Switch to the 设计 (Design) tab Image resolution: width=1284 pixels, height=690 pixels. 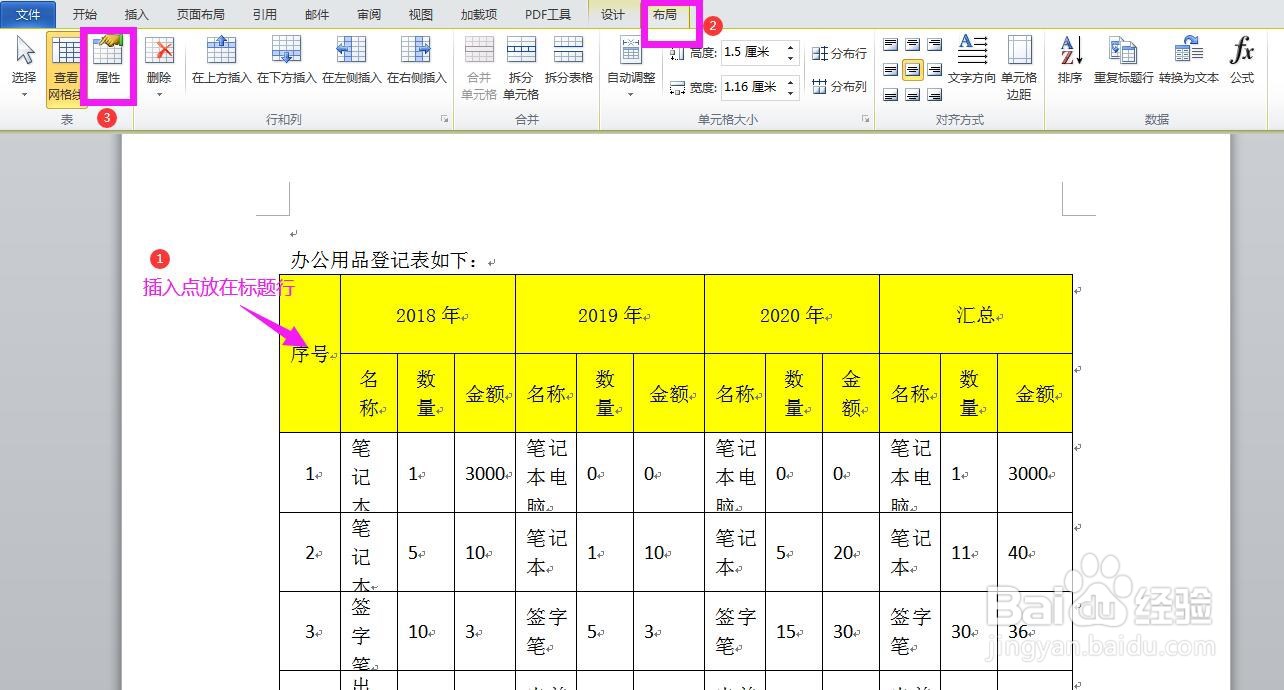(612, 14)
